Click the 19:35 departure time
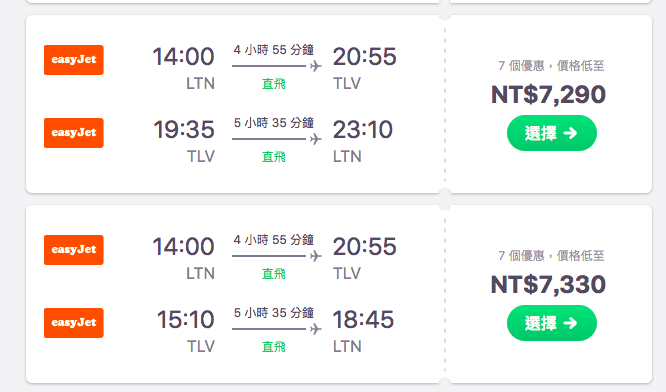 point(184,130)
